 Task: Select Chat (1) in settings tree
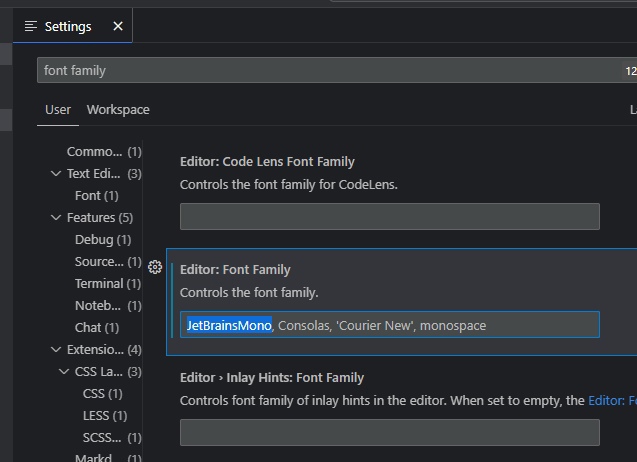pos(97,328)
